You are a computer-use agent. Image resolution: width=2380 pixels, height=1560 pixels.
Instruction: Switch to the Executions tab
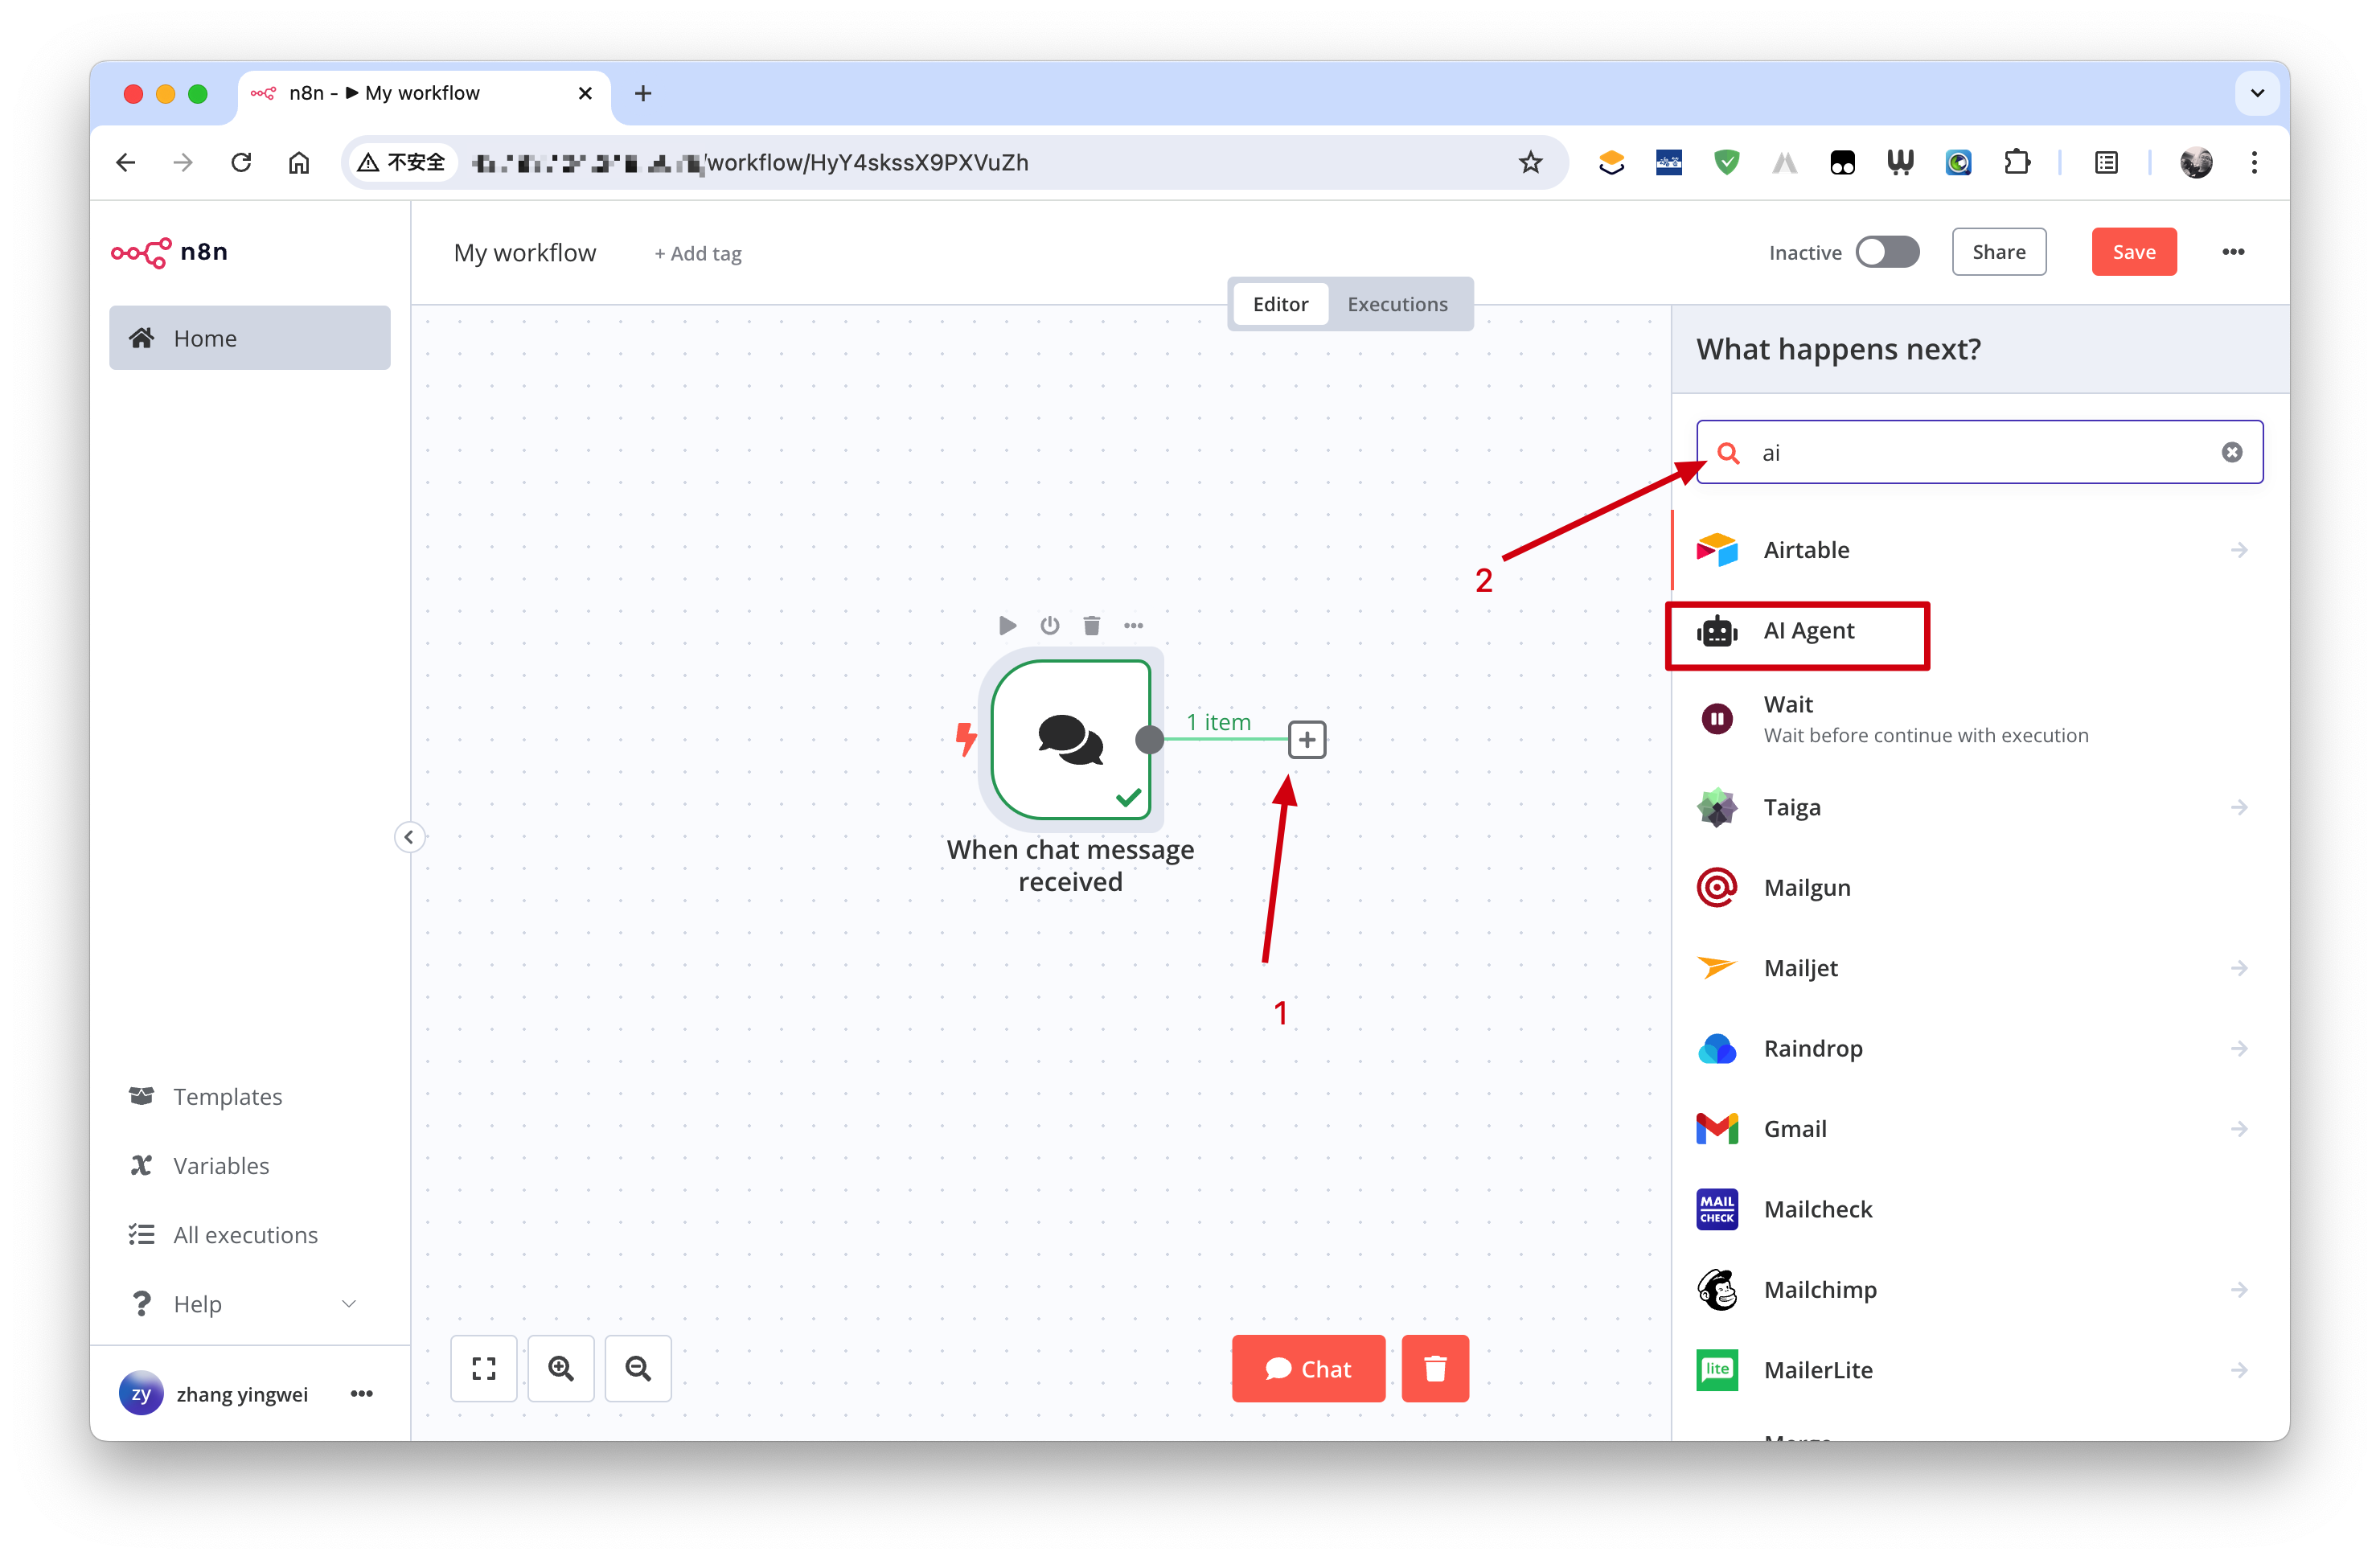[1397, 304]
